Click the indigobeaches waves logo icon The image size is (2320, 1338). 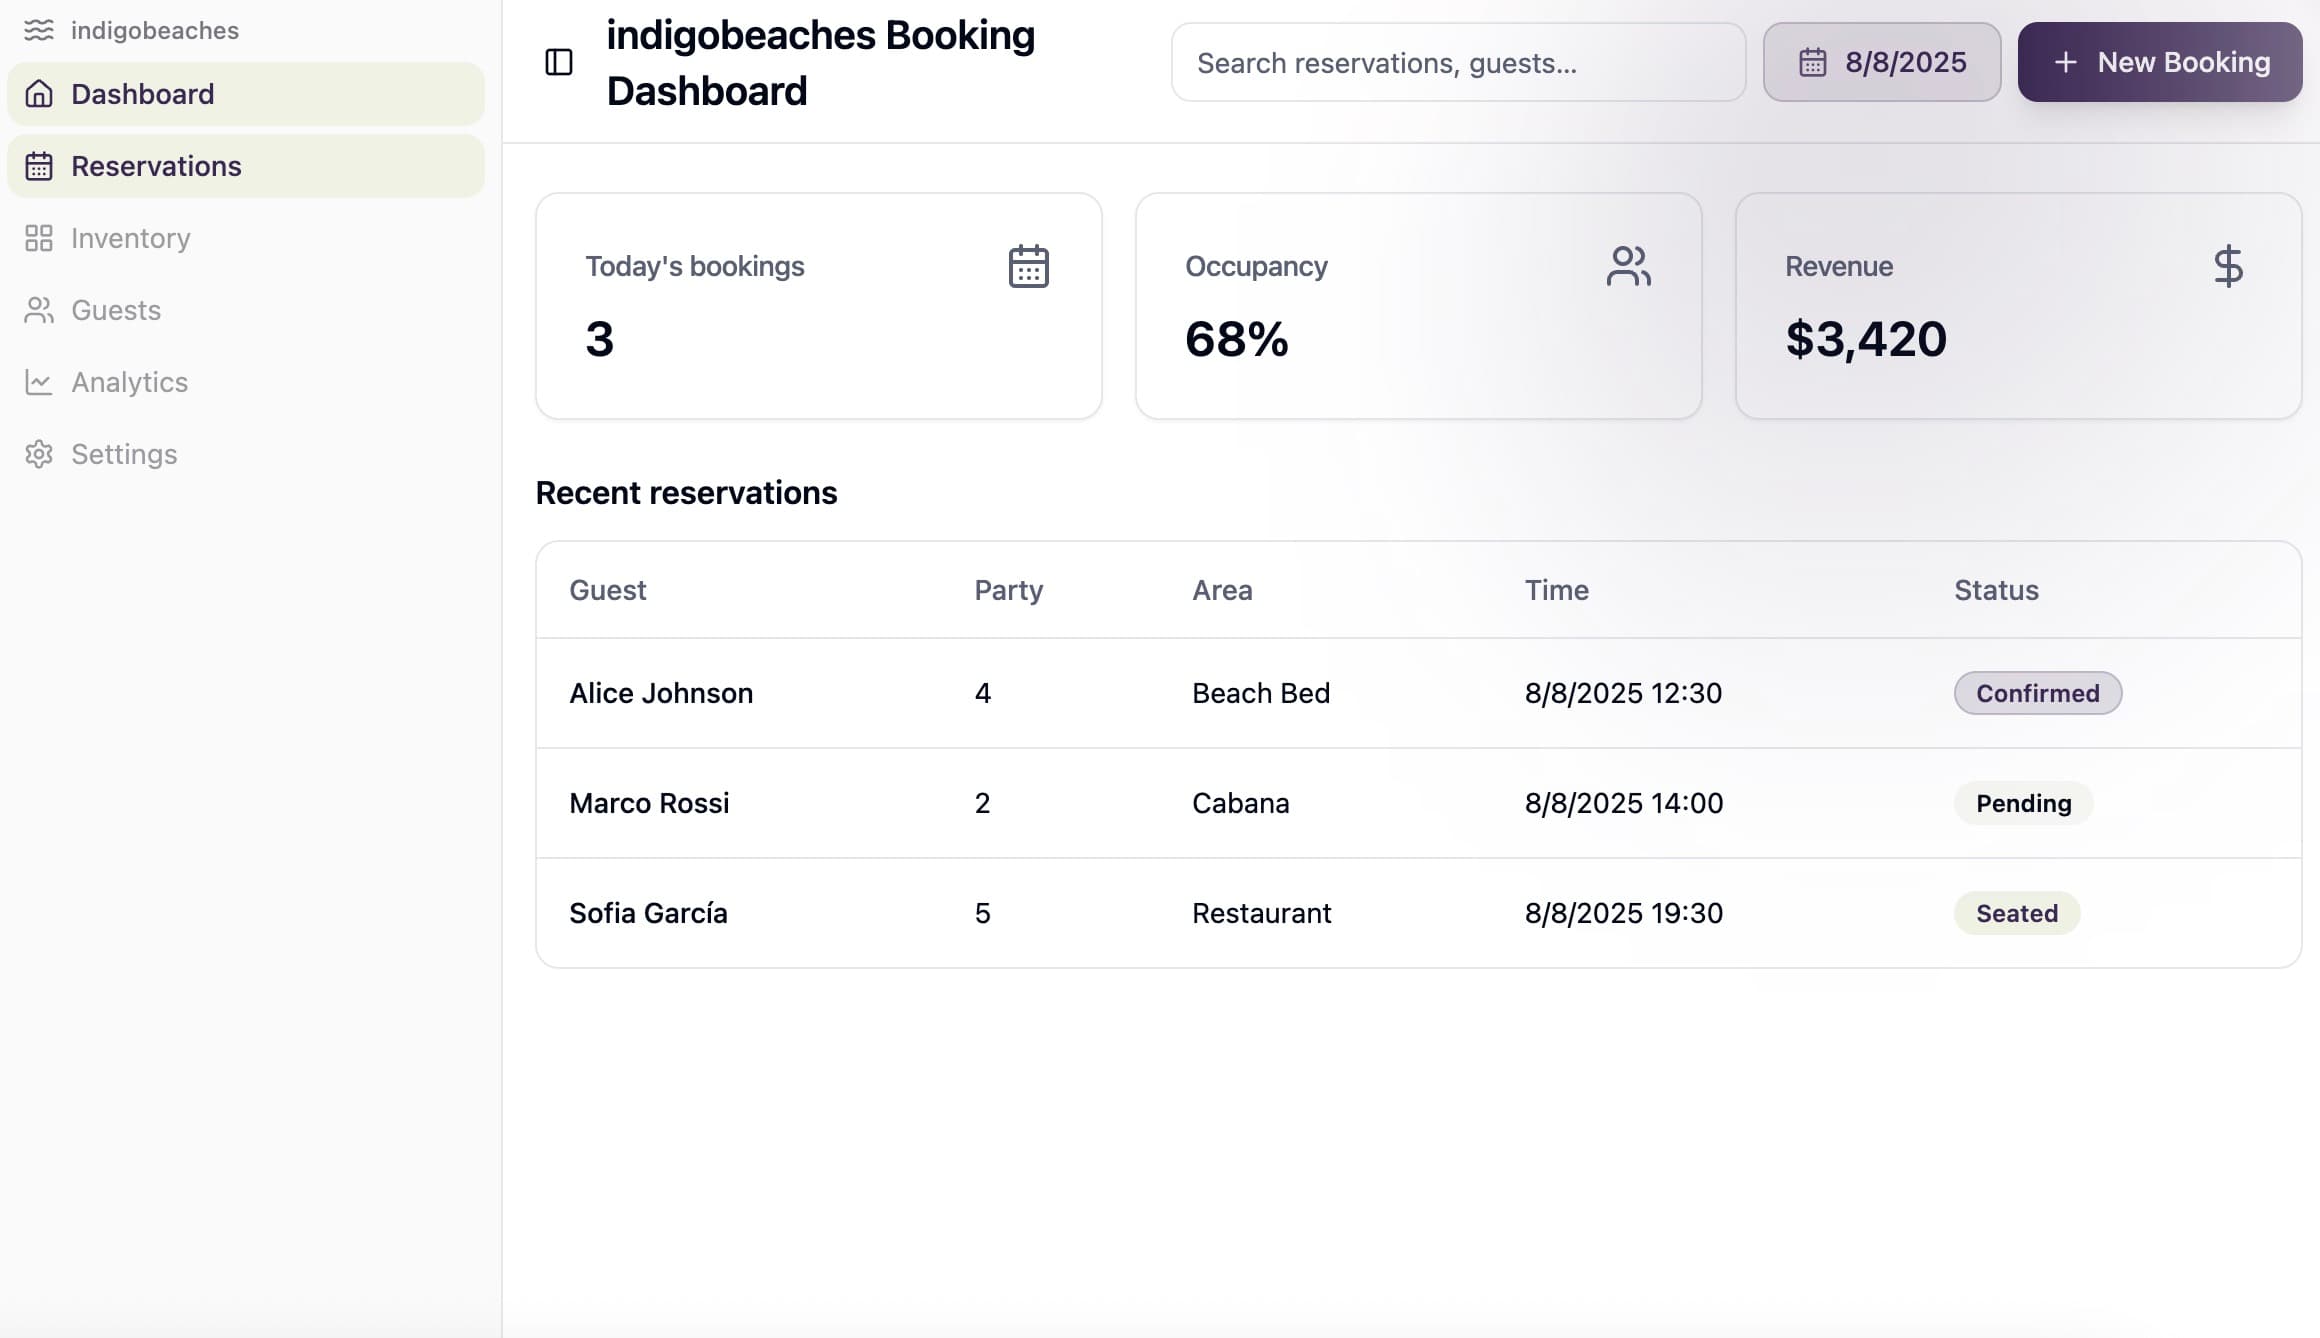click(x=38, y=30)
